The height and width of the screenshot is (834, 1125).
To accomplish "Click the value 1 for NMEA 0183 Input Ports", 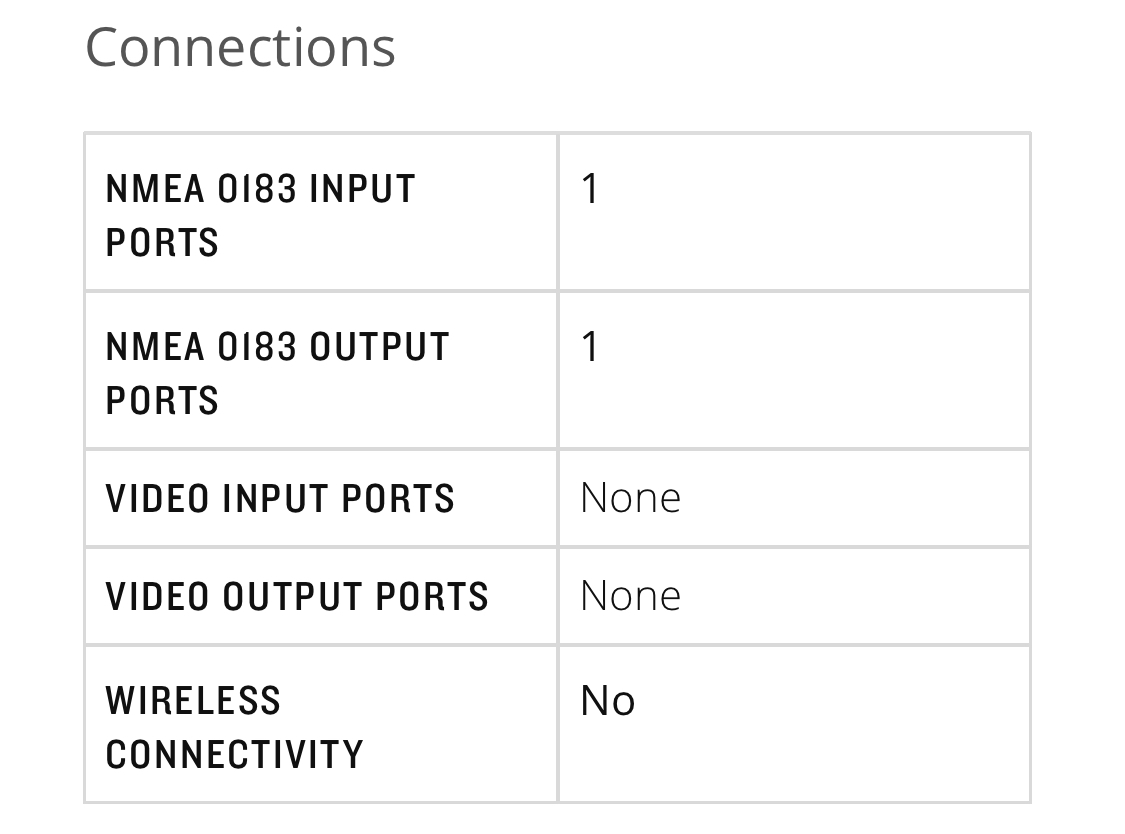I will pyautogui.click(x=590, y=189).
